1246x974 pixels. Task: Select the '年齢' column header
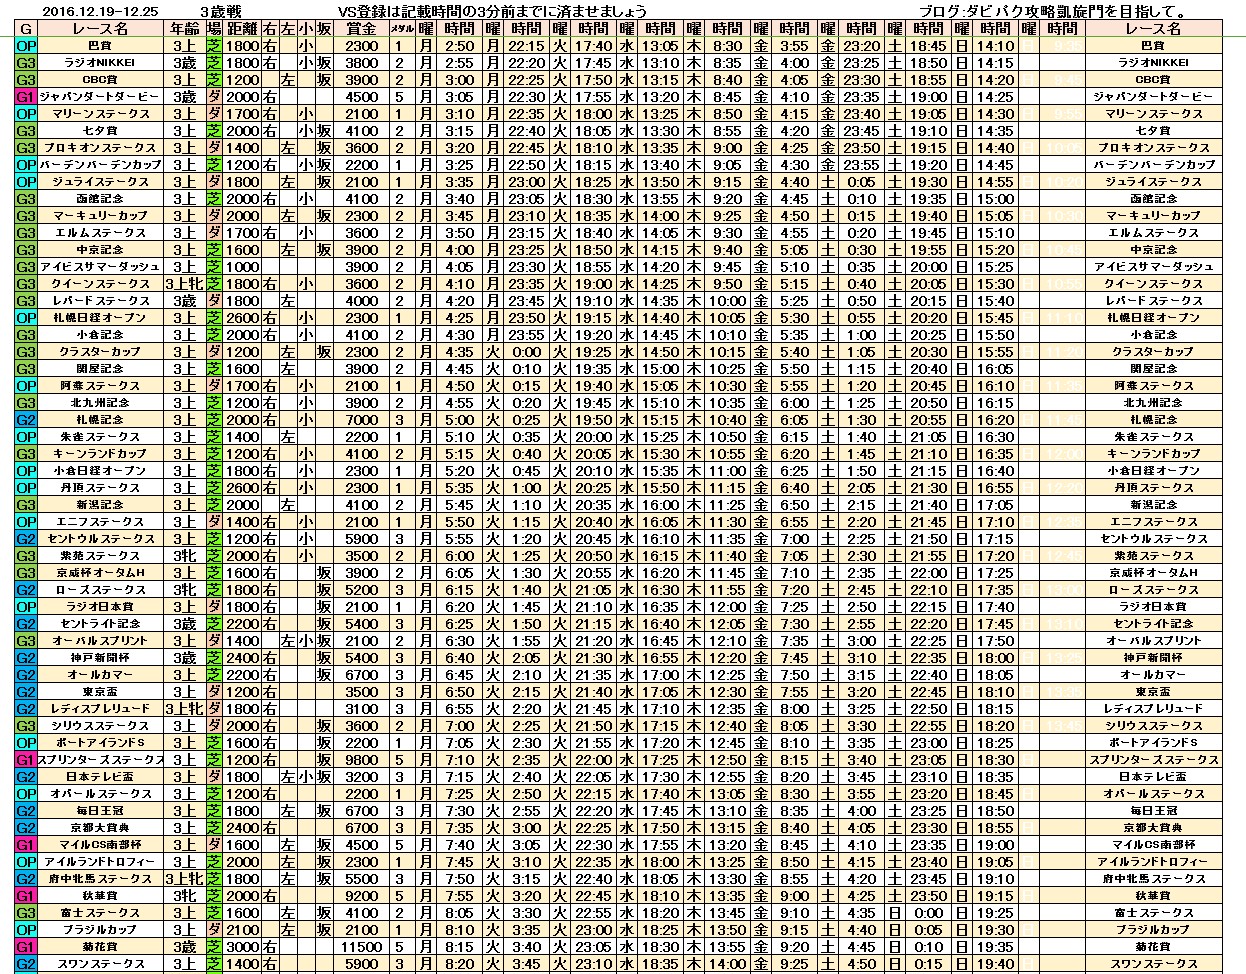(x=184, y=29)
